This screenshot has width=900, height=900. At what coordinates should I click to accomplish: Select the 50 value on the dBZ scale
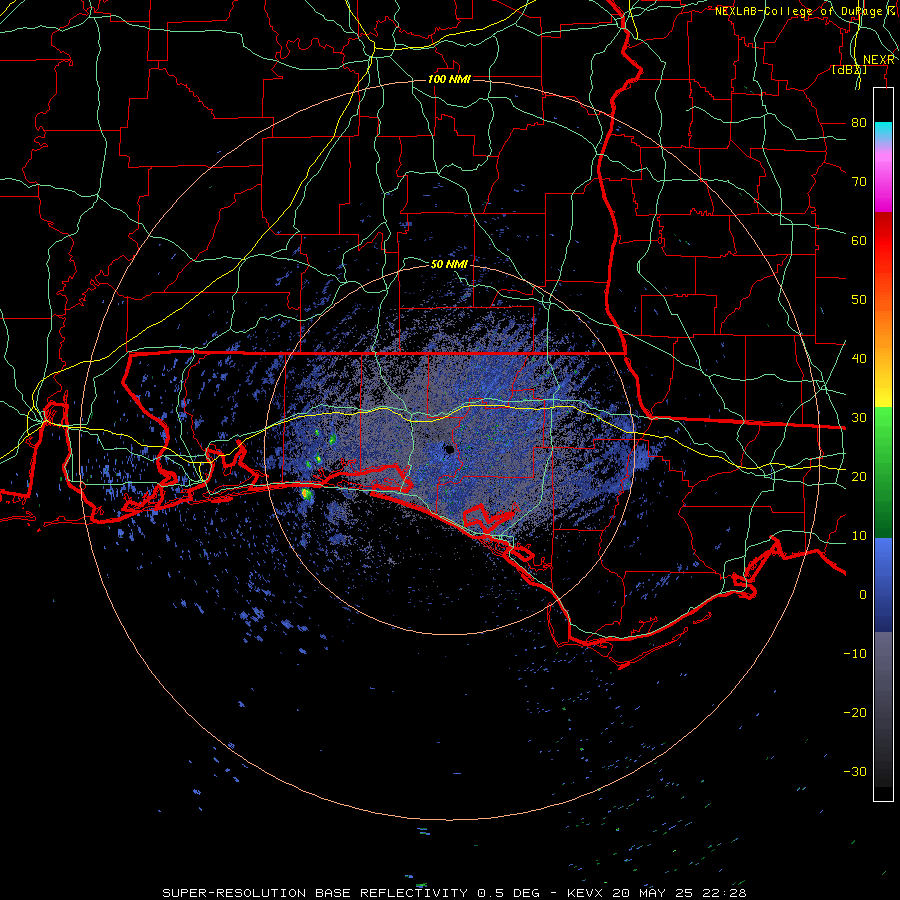point(859,300)
